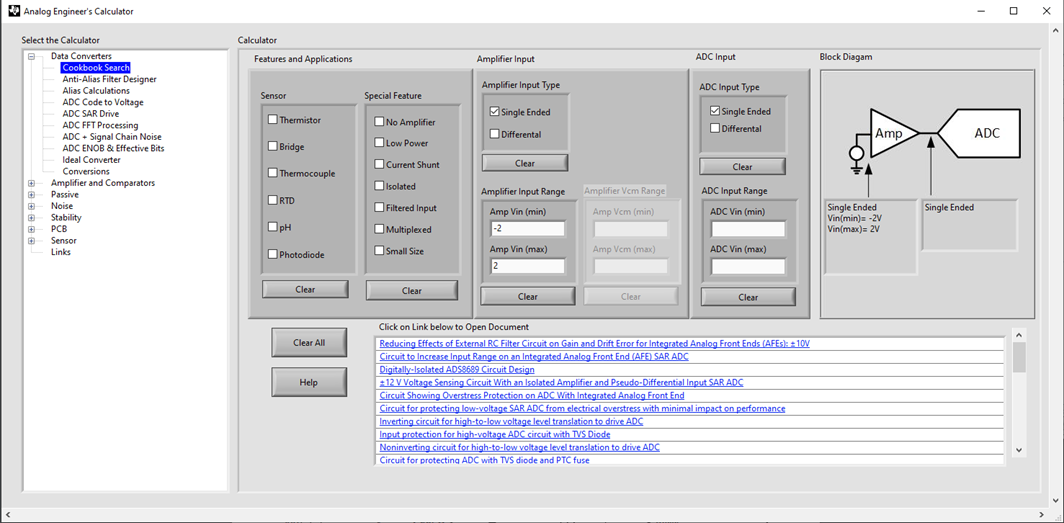Select ADC Code to Voltage calculator
1064x523 pixels.
(102, 102)
